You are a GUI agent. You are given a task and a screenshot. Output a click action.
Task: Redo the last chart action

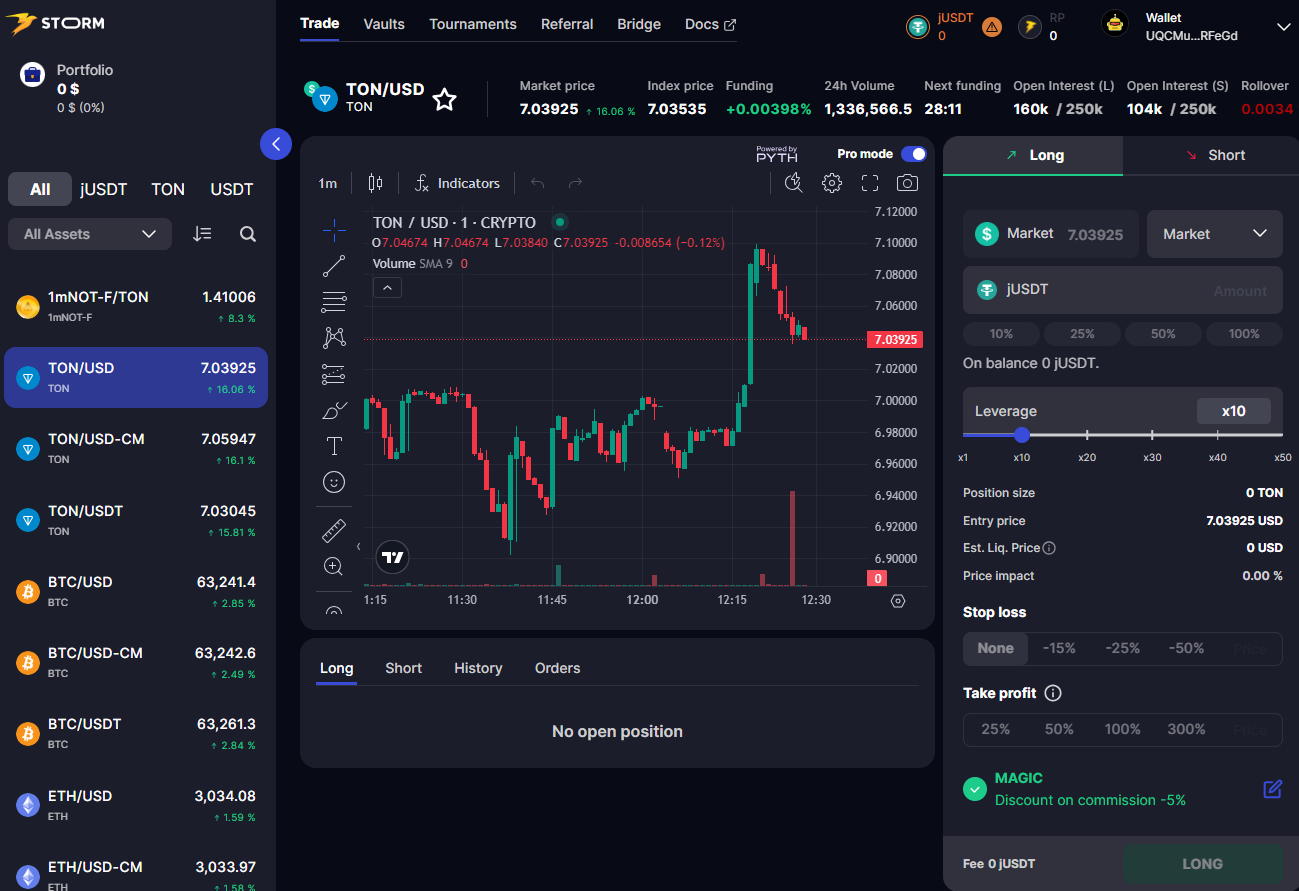click(575, 183)
